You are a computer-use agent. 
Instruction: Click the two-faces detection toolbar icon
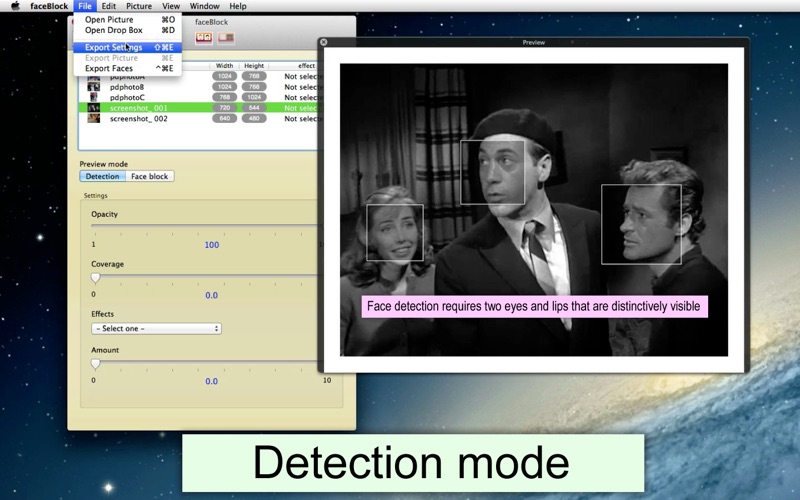[204, 38]
